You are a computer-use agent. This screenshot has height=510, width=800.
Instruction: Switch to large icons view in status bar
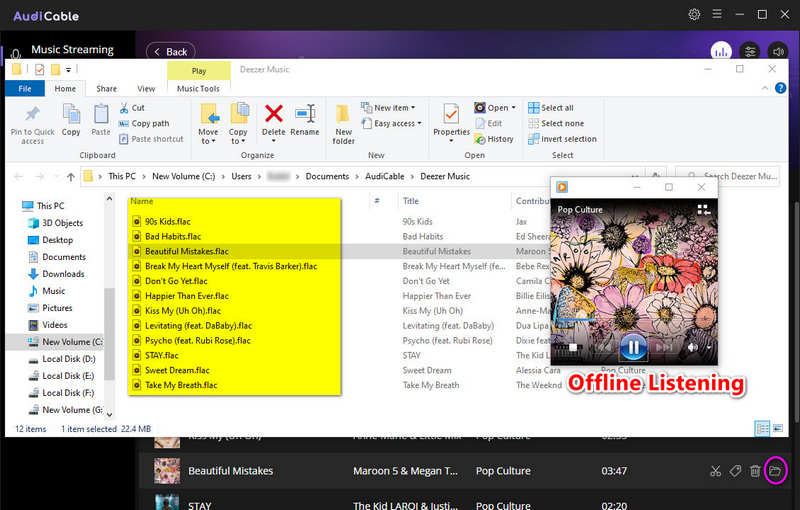pyautogui.click(x=778, y=428)
